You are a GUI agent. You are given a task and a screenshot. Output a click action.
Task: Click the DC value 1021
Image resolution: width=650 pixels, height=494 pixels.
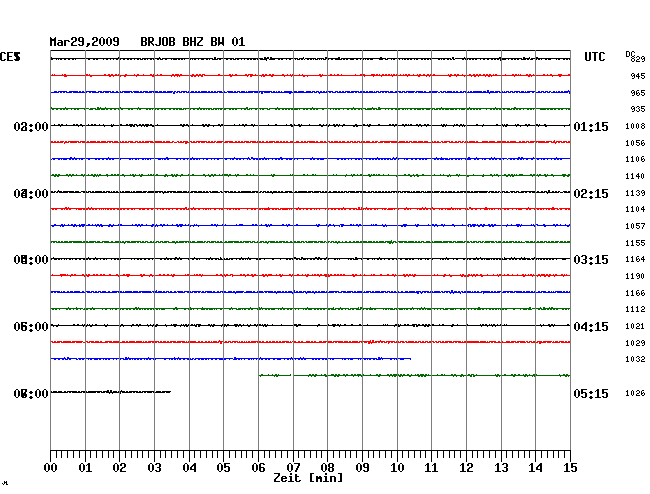pos(635,326)
